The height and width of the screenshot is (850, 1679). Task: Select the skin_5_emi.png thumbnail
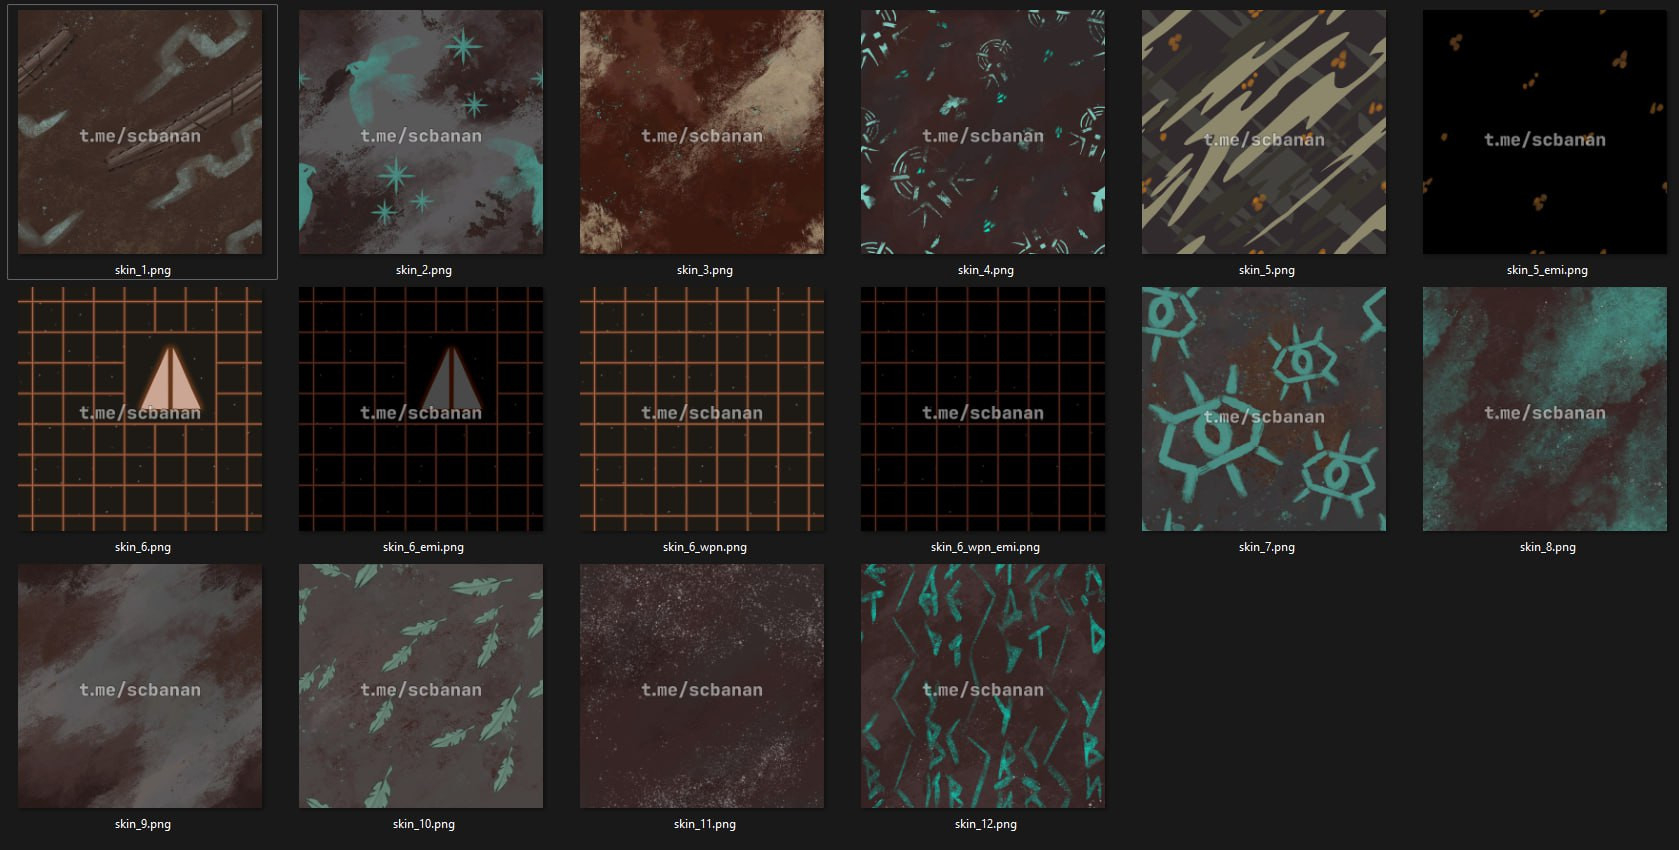(x=1545, y=132)
